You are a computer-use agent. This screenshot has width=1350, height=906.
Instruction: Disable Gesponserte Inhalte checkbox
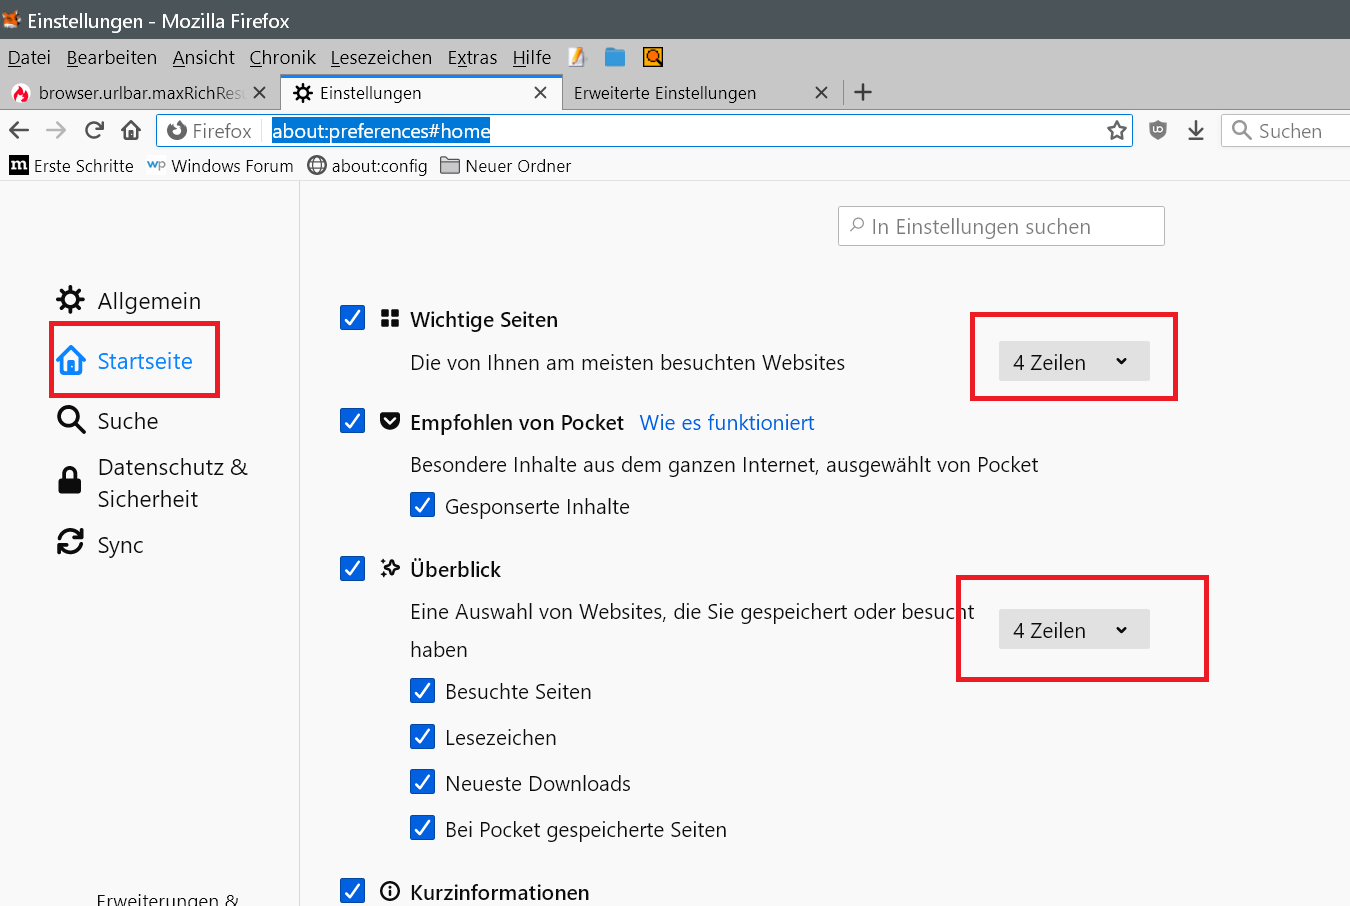pos(423,505)
